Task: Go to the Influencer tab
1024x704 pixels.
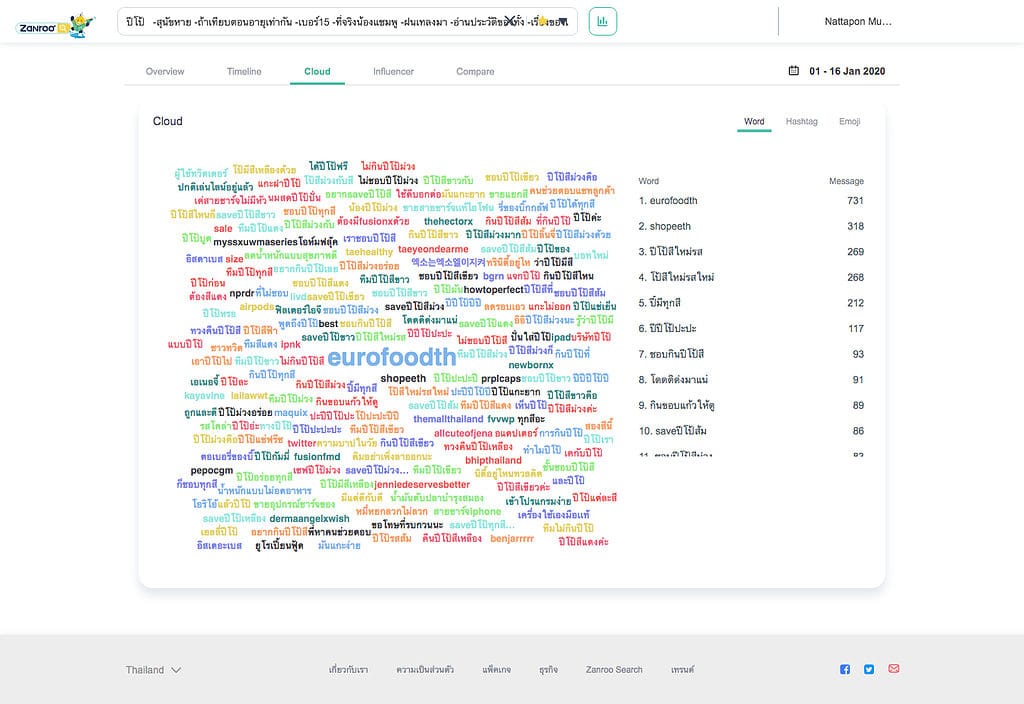Action: 393,71
